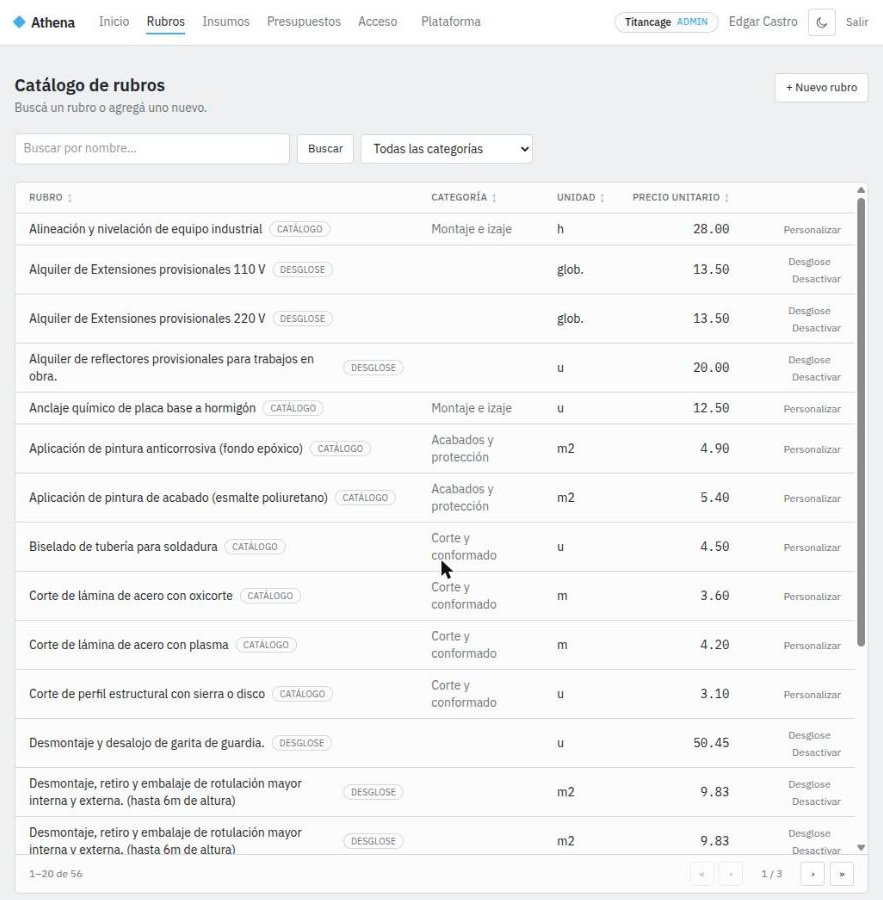Click the Athena blue diamond logo icon

(19, 22)
